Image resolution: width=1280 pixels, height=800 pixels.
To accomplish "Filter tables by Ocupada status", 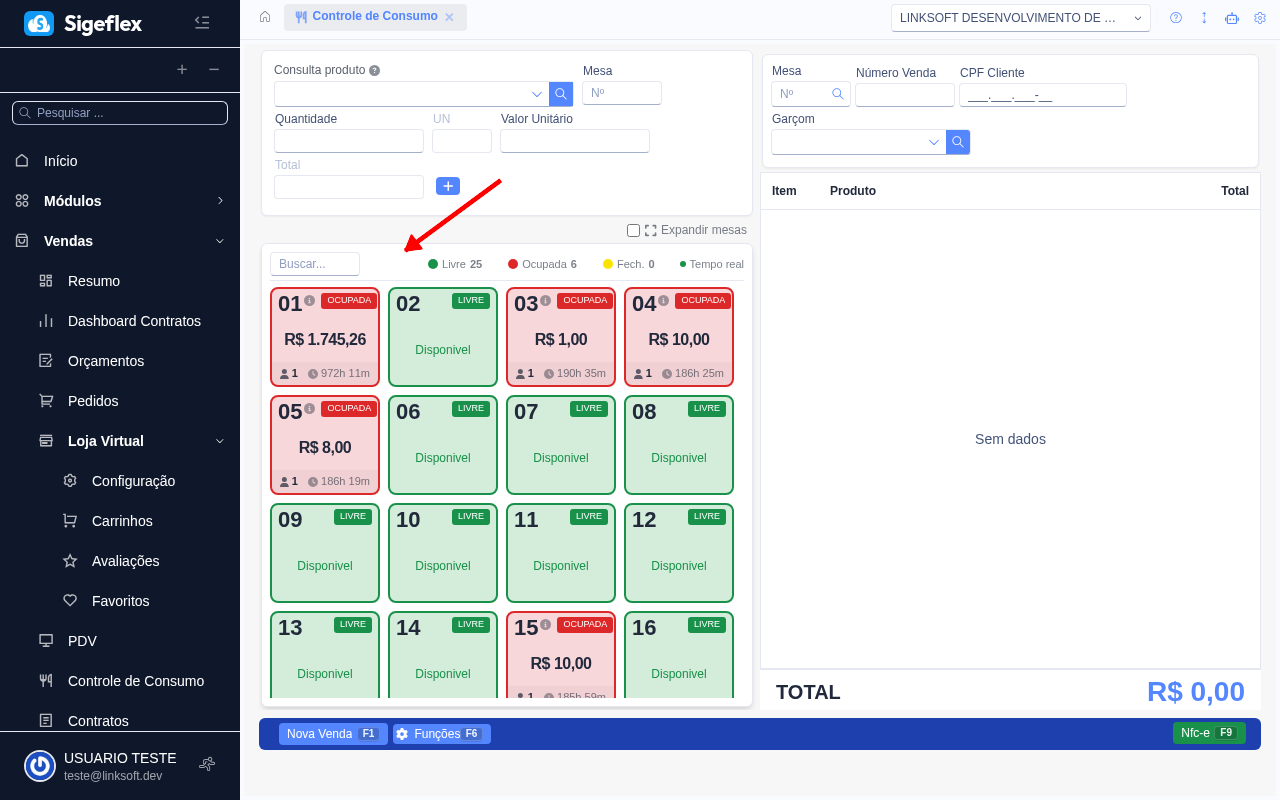I will coord(542,264).
